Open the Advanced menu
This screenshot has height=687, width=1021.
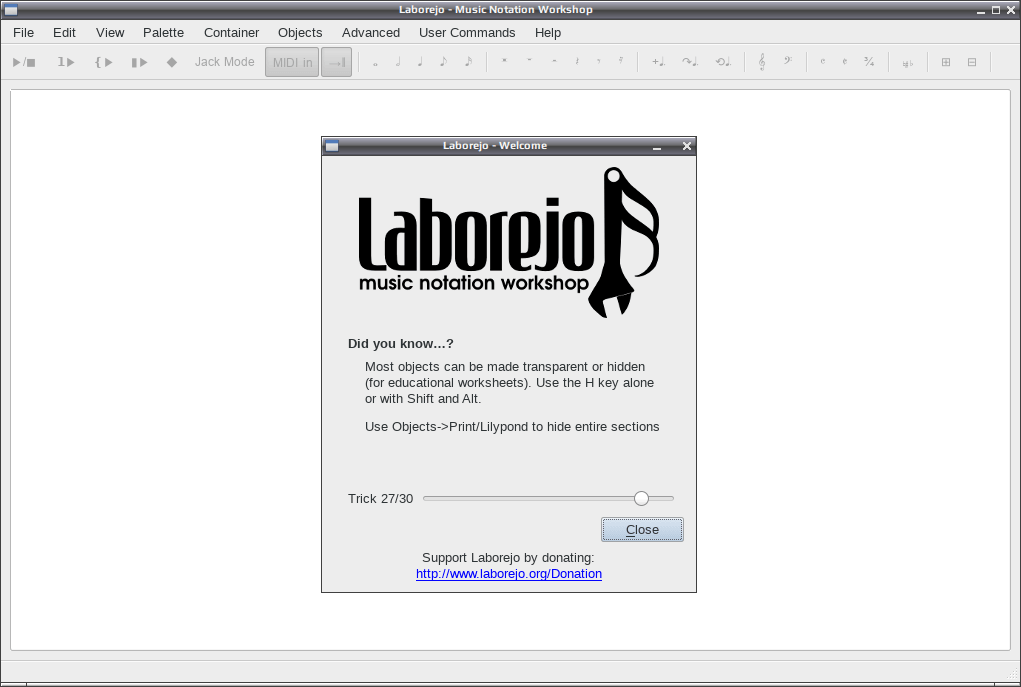(371, 33)
